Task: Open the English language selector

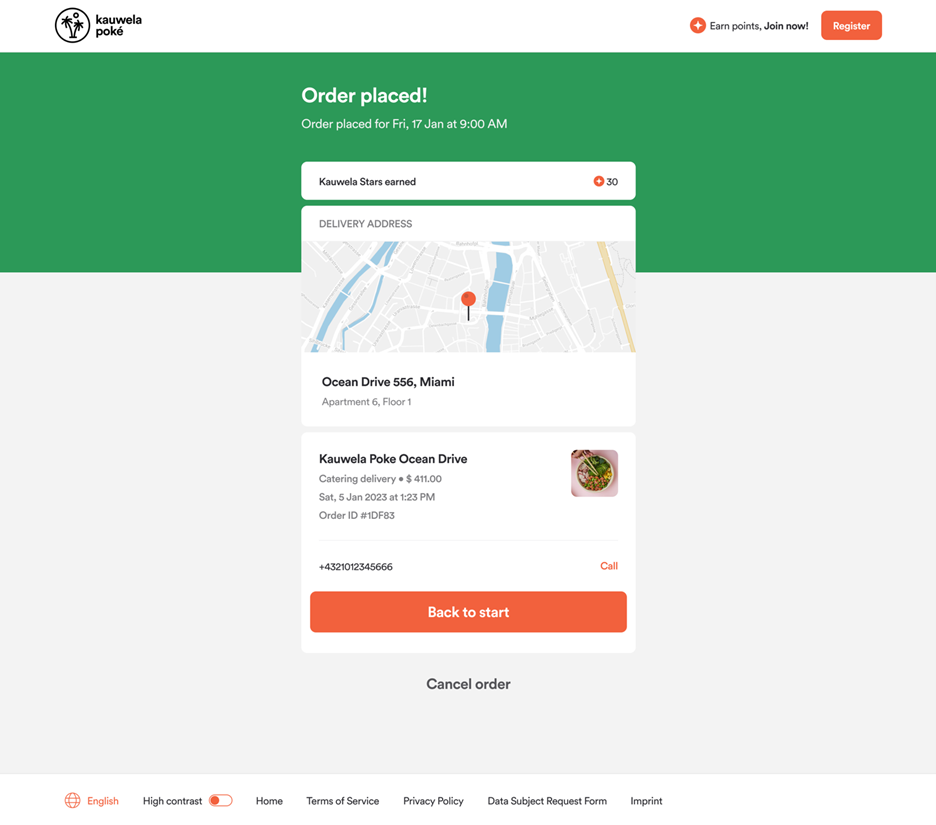Action: 102,801
